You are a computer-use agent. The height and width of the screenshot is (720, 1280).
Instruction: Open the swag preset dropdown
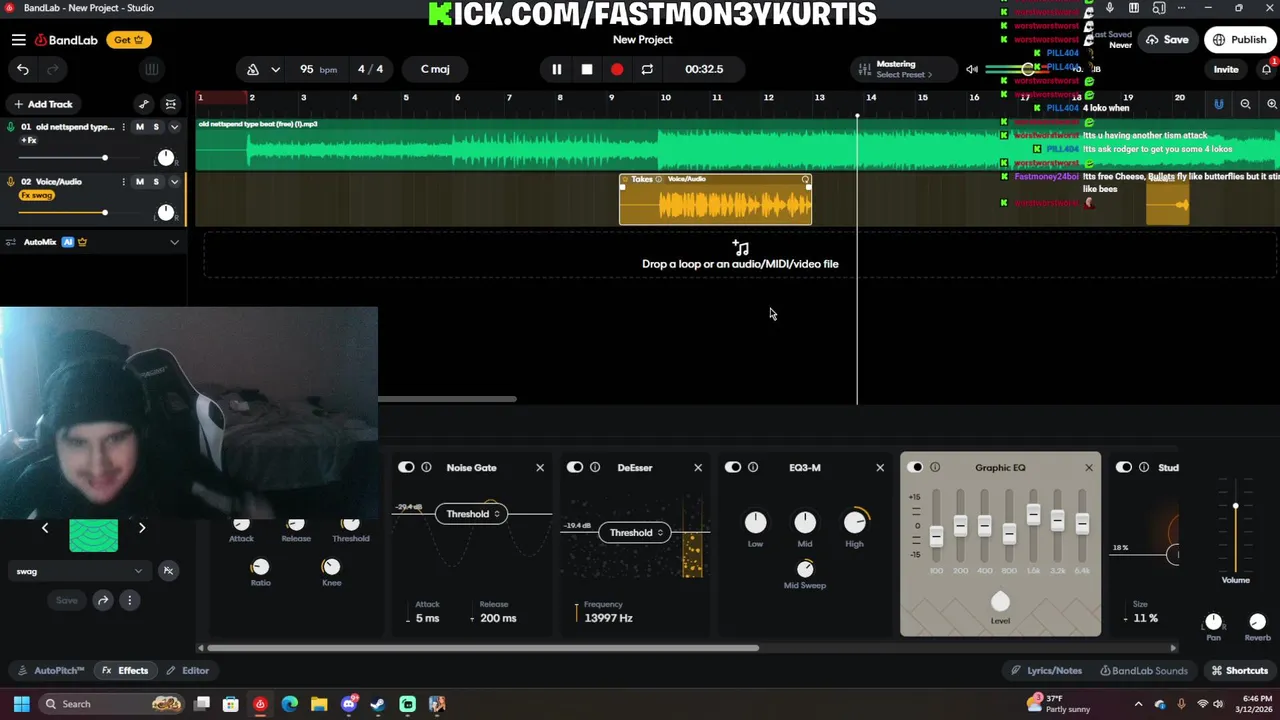(x=79, y=571)
